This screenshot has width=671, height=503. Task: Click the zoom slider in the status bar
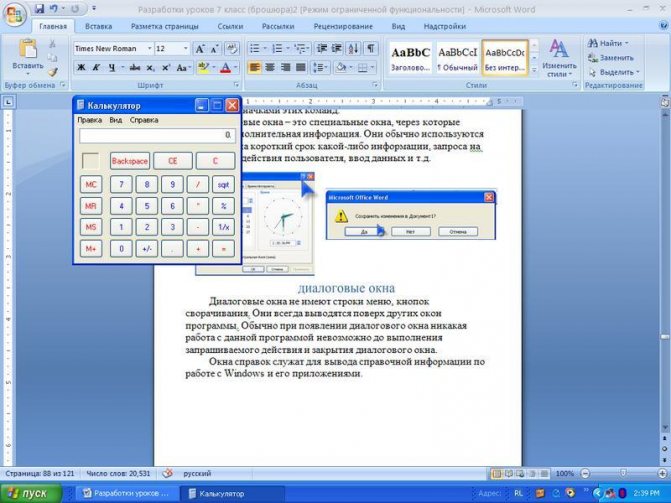pos(618,473)
